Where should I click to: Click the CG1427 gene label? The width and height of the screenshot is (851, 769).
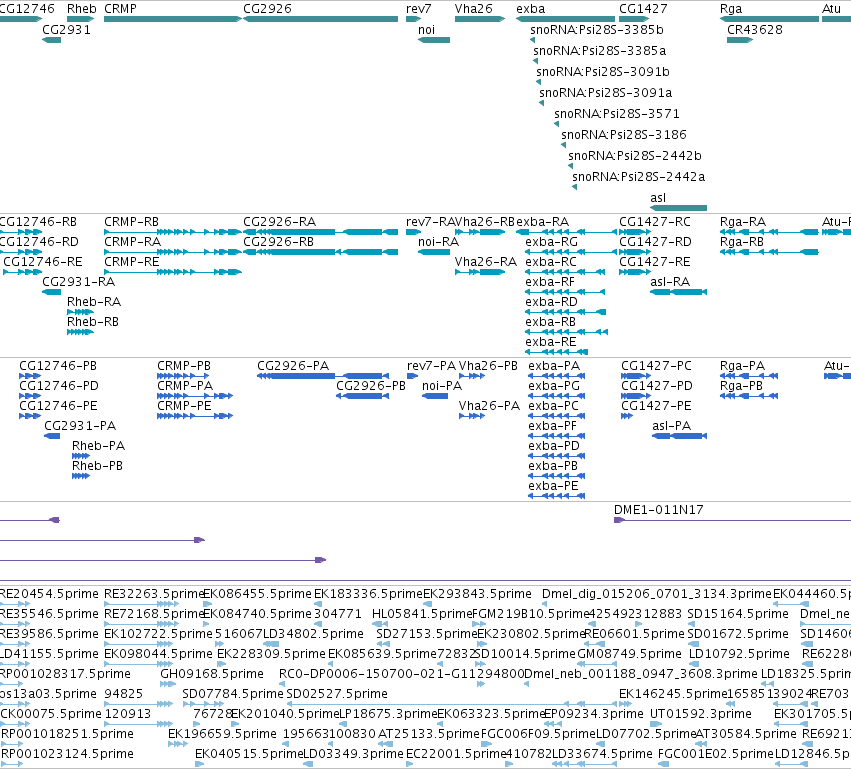(x=643, y=9)
